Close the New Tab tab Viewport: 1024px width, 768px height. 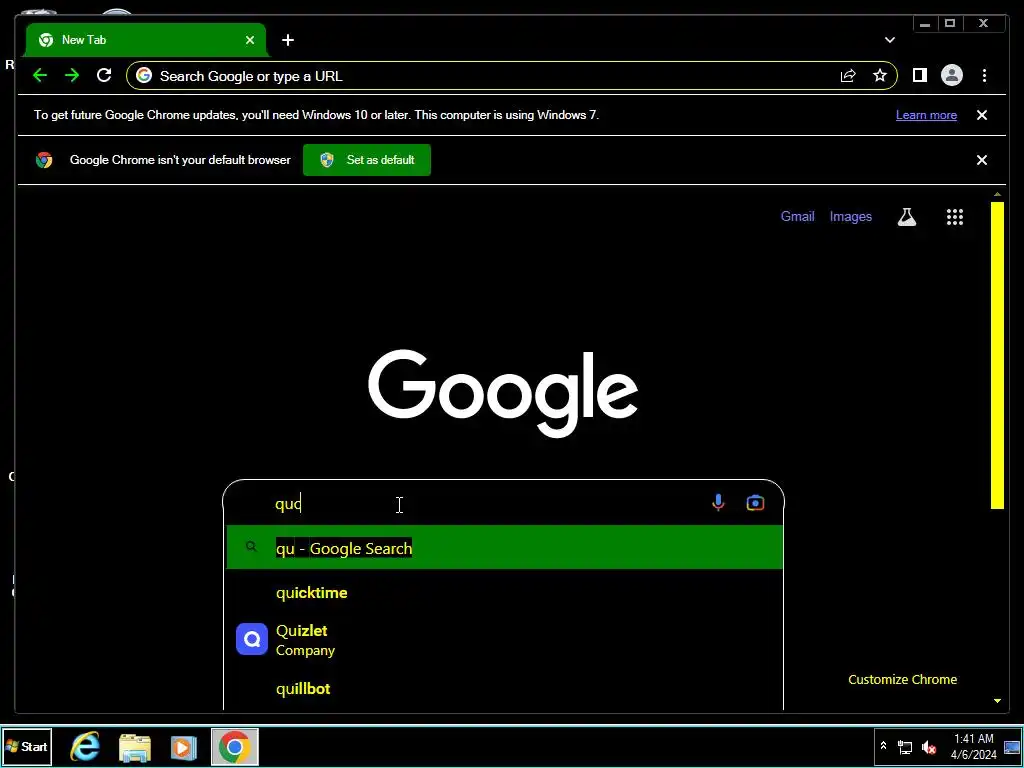[x=249, y=40]
